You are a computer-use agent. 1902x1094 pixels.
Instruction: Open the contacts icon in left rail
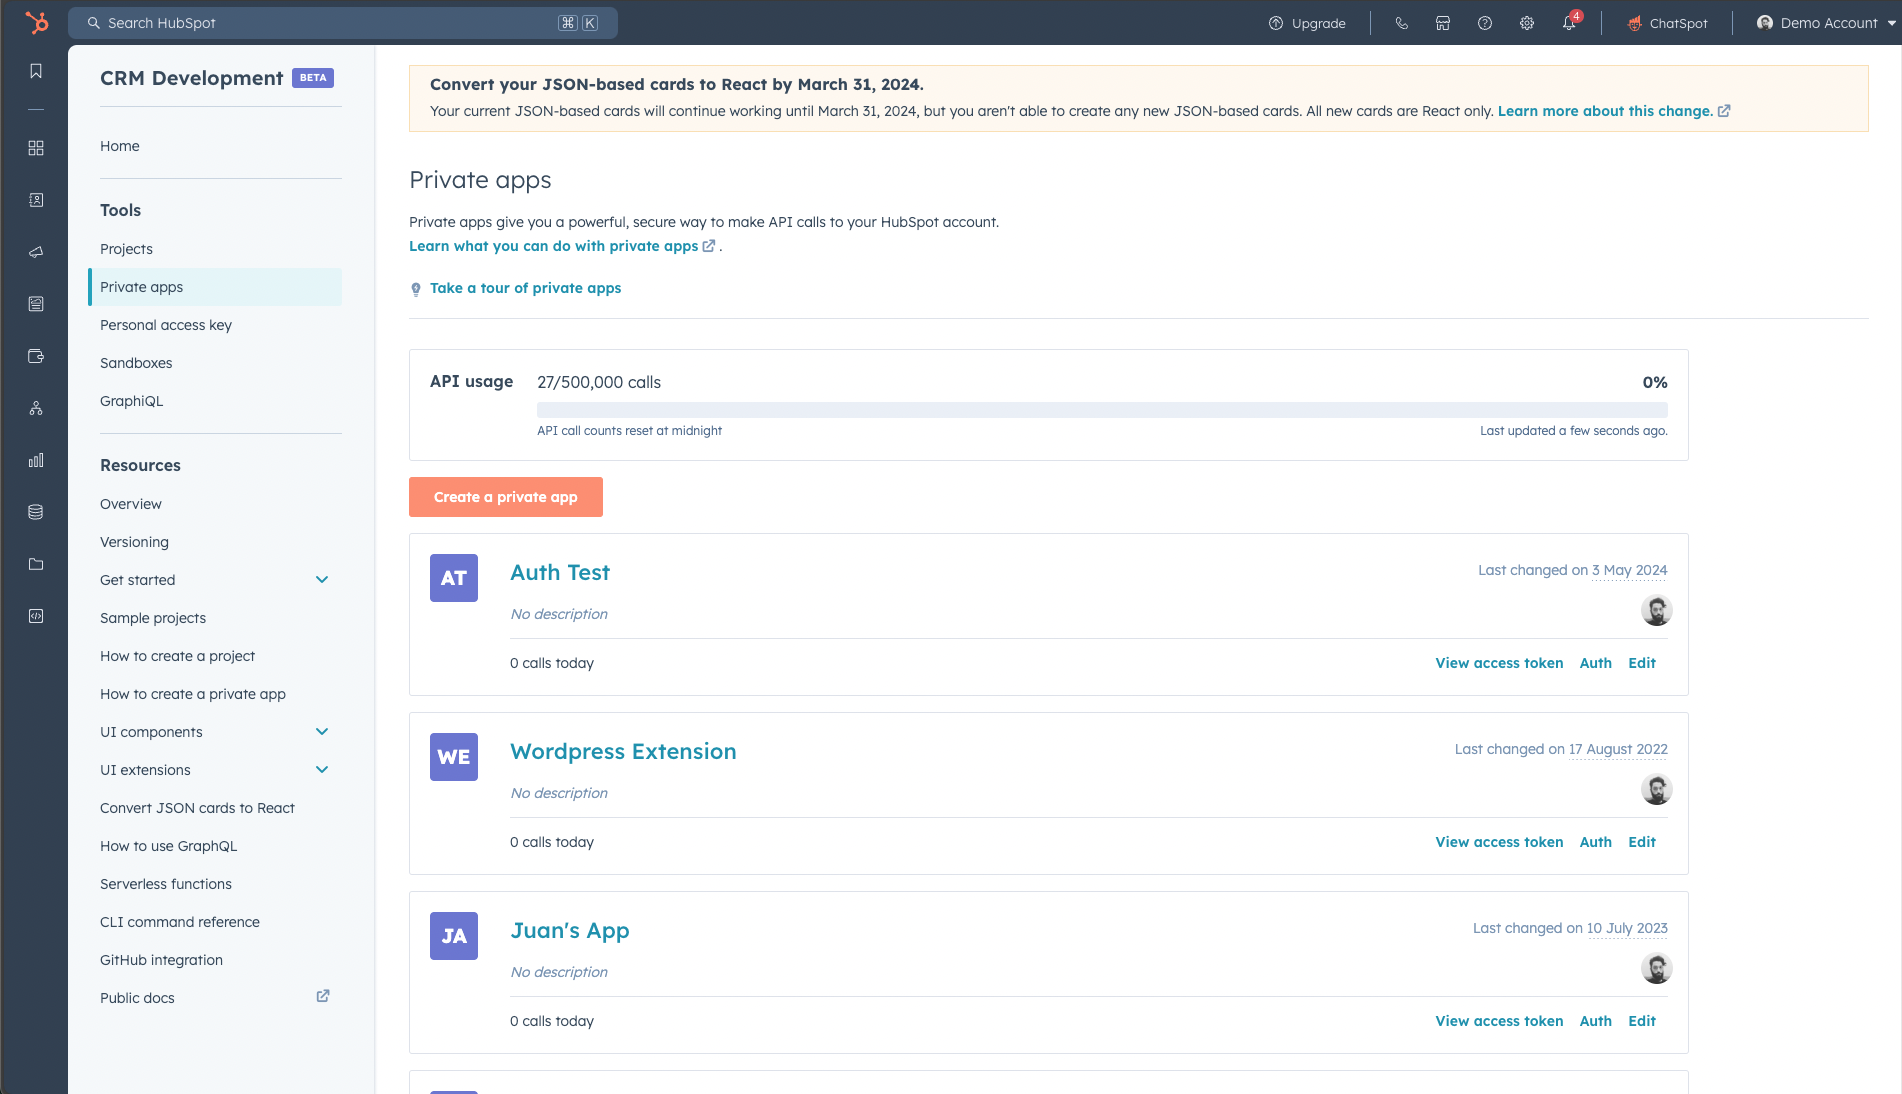click(x=36, y=200)
